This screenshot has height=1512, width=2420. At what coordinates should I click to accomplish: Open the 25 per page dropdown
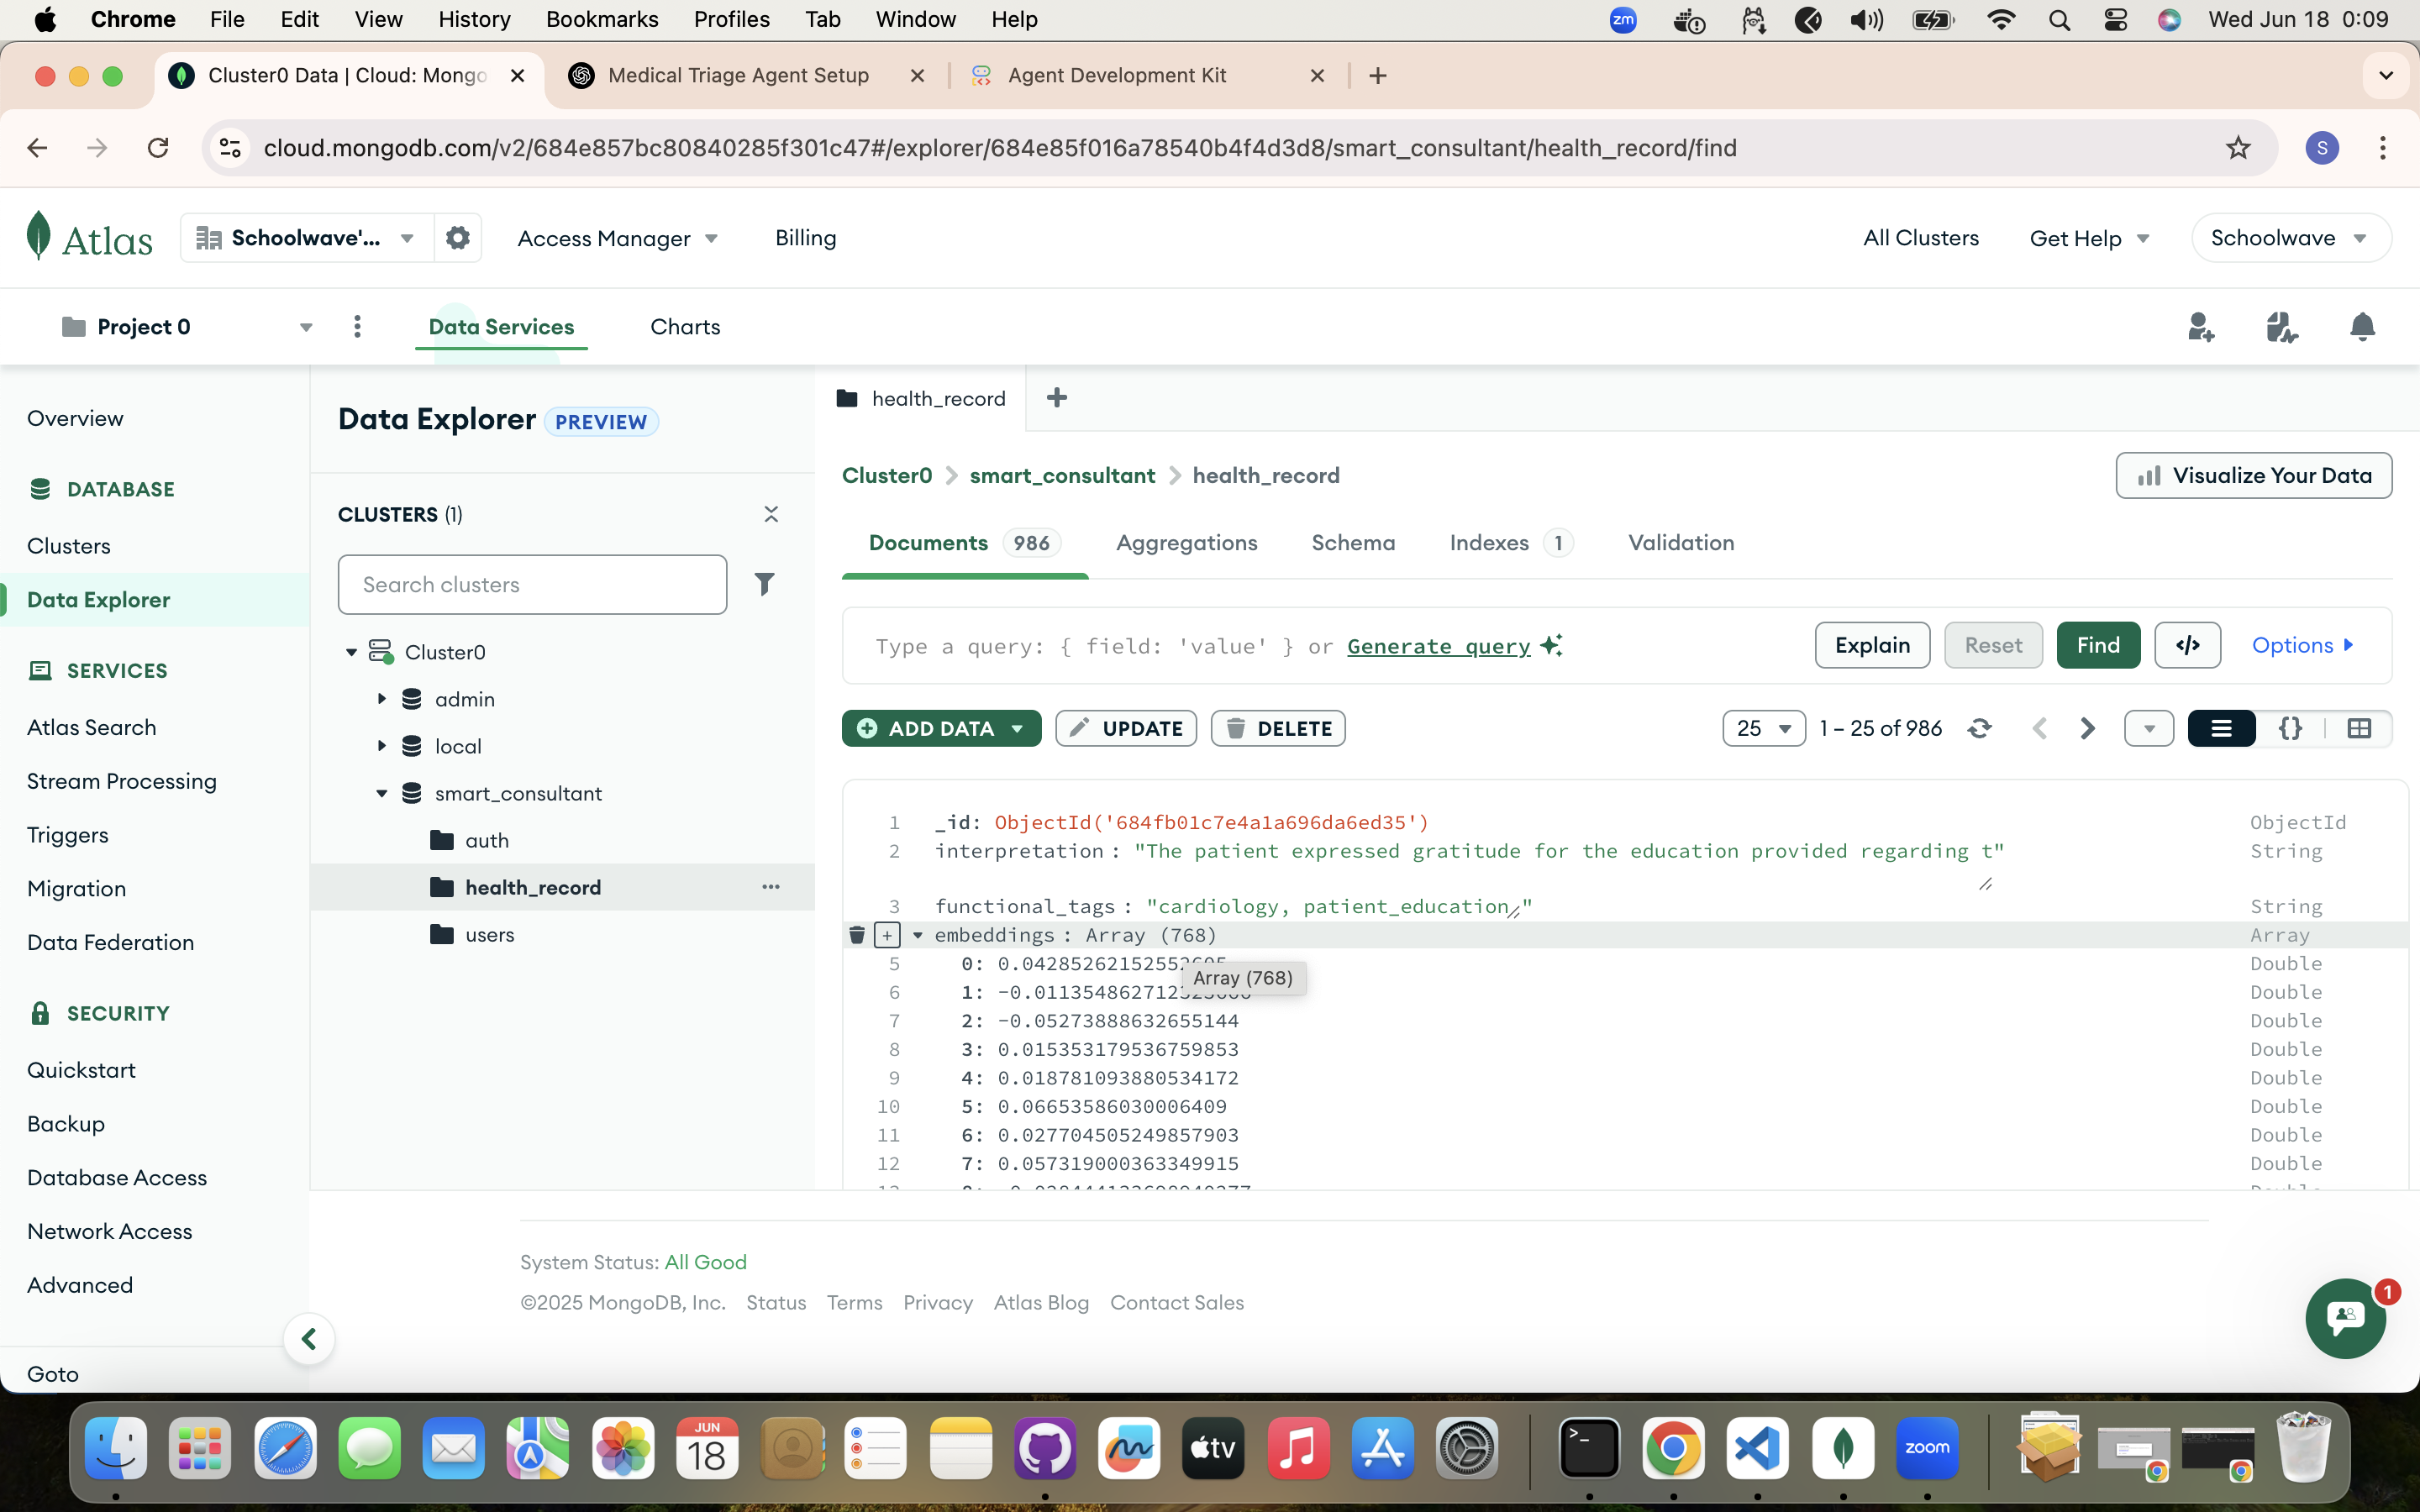pyautogui.click(x=1763, y=728)
